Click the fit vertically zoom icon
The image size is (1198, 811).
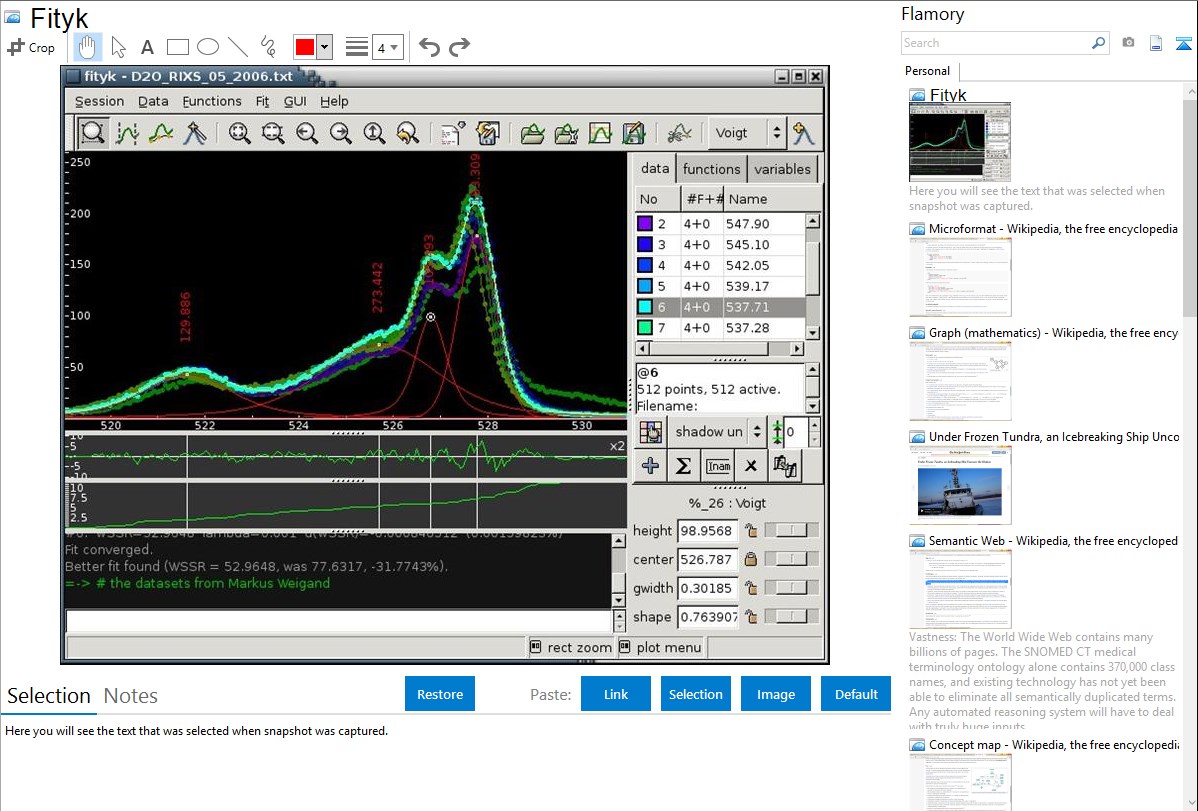[374, 133]
